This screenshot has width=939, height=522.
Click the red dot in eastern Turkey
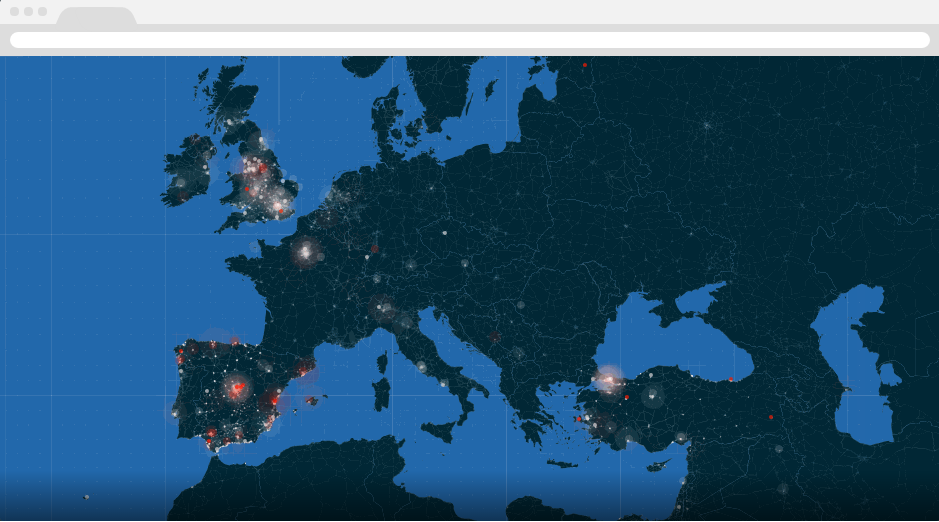771,417
